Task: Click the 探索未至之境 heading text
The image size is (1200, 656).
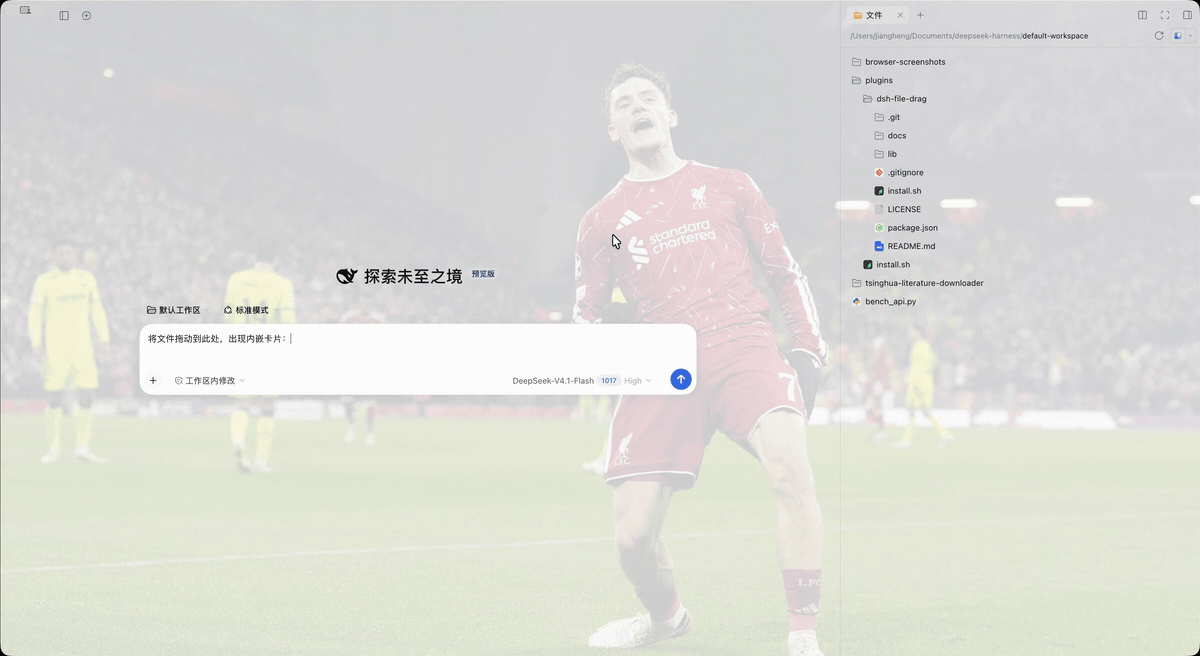Action: coord(413,277)
